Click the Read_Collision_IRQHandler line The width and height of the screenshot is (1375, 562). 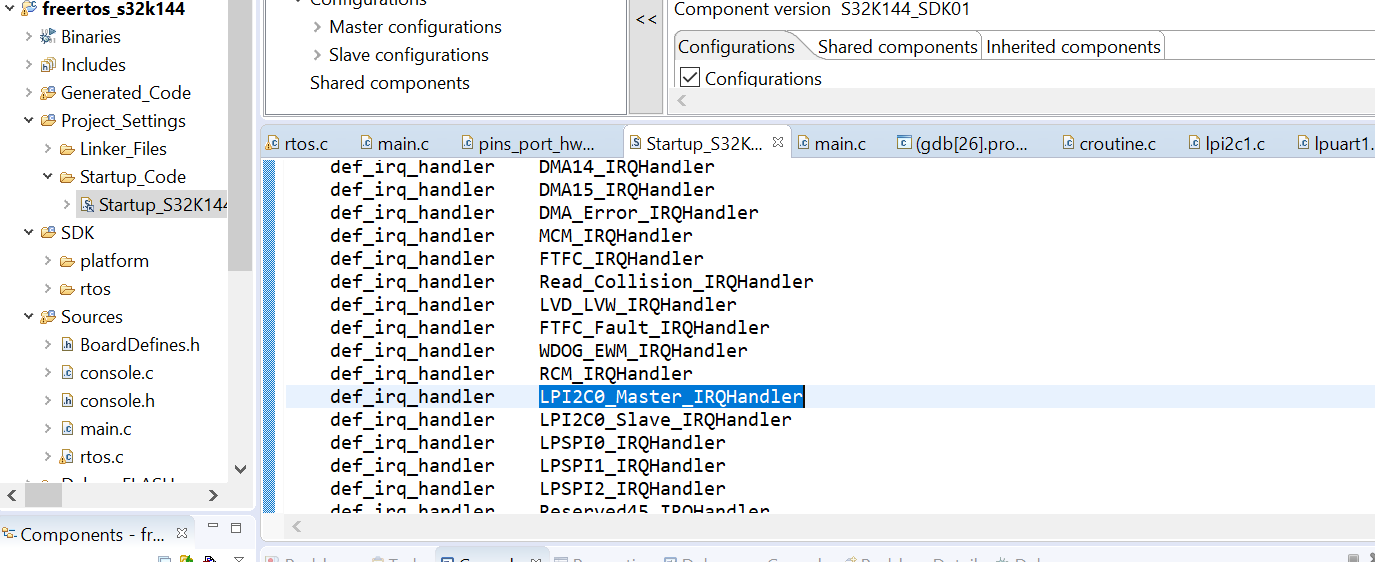coord(676,282)
